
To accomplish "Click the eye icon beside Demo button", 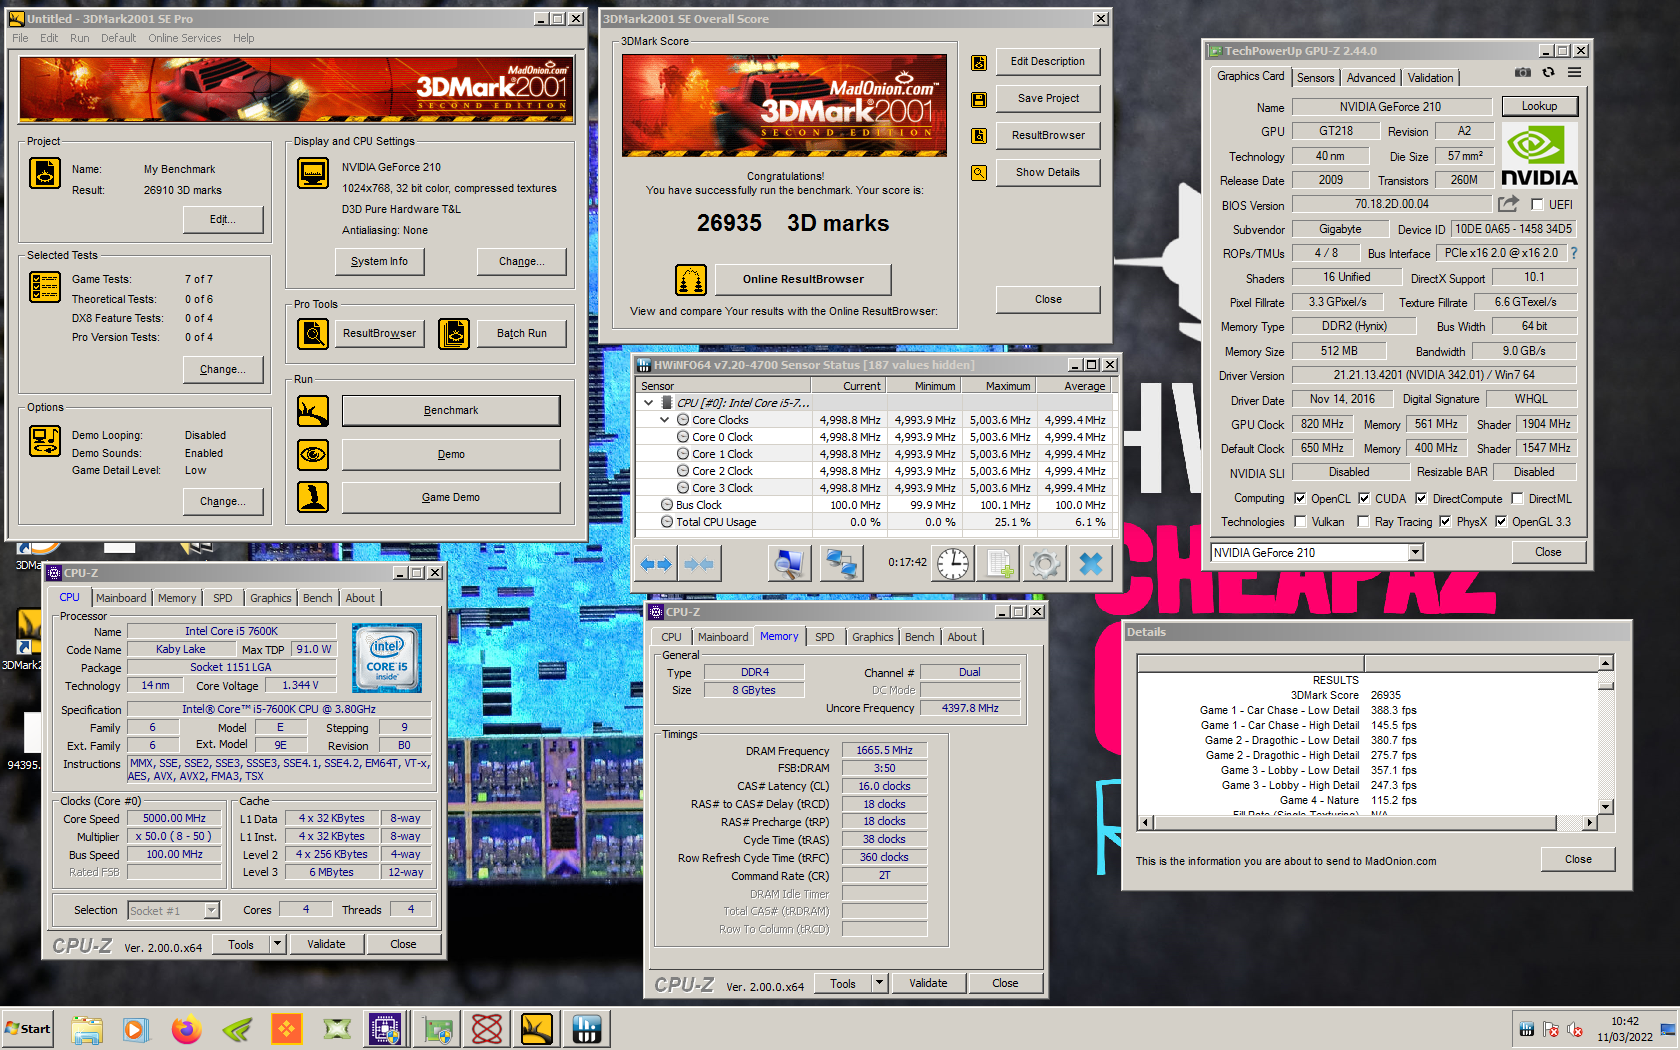I will 313,455.
